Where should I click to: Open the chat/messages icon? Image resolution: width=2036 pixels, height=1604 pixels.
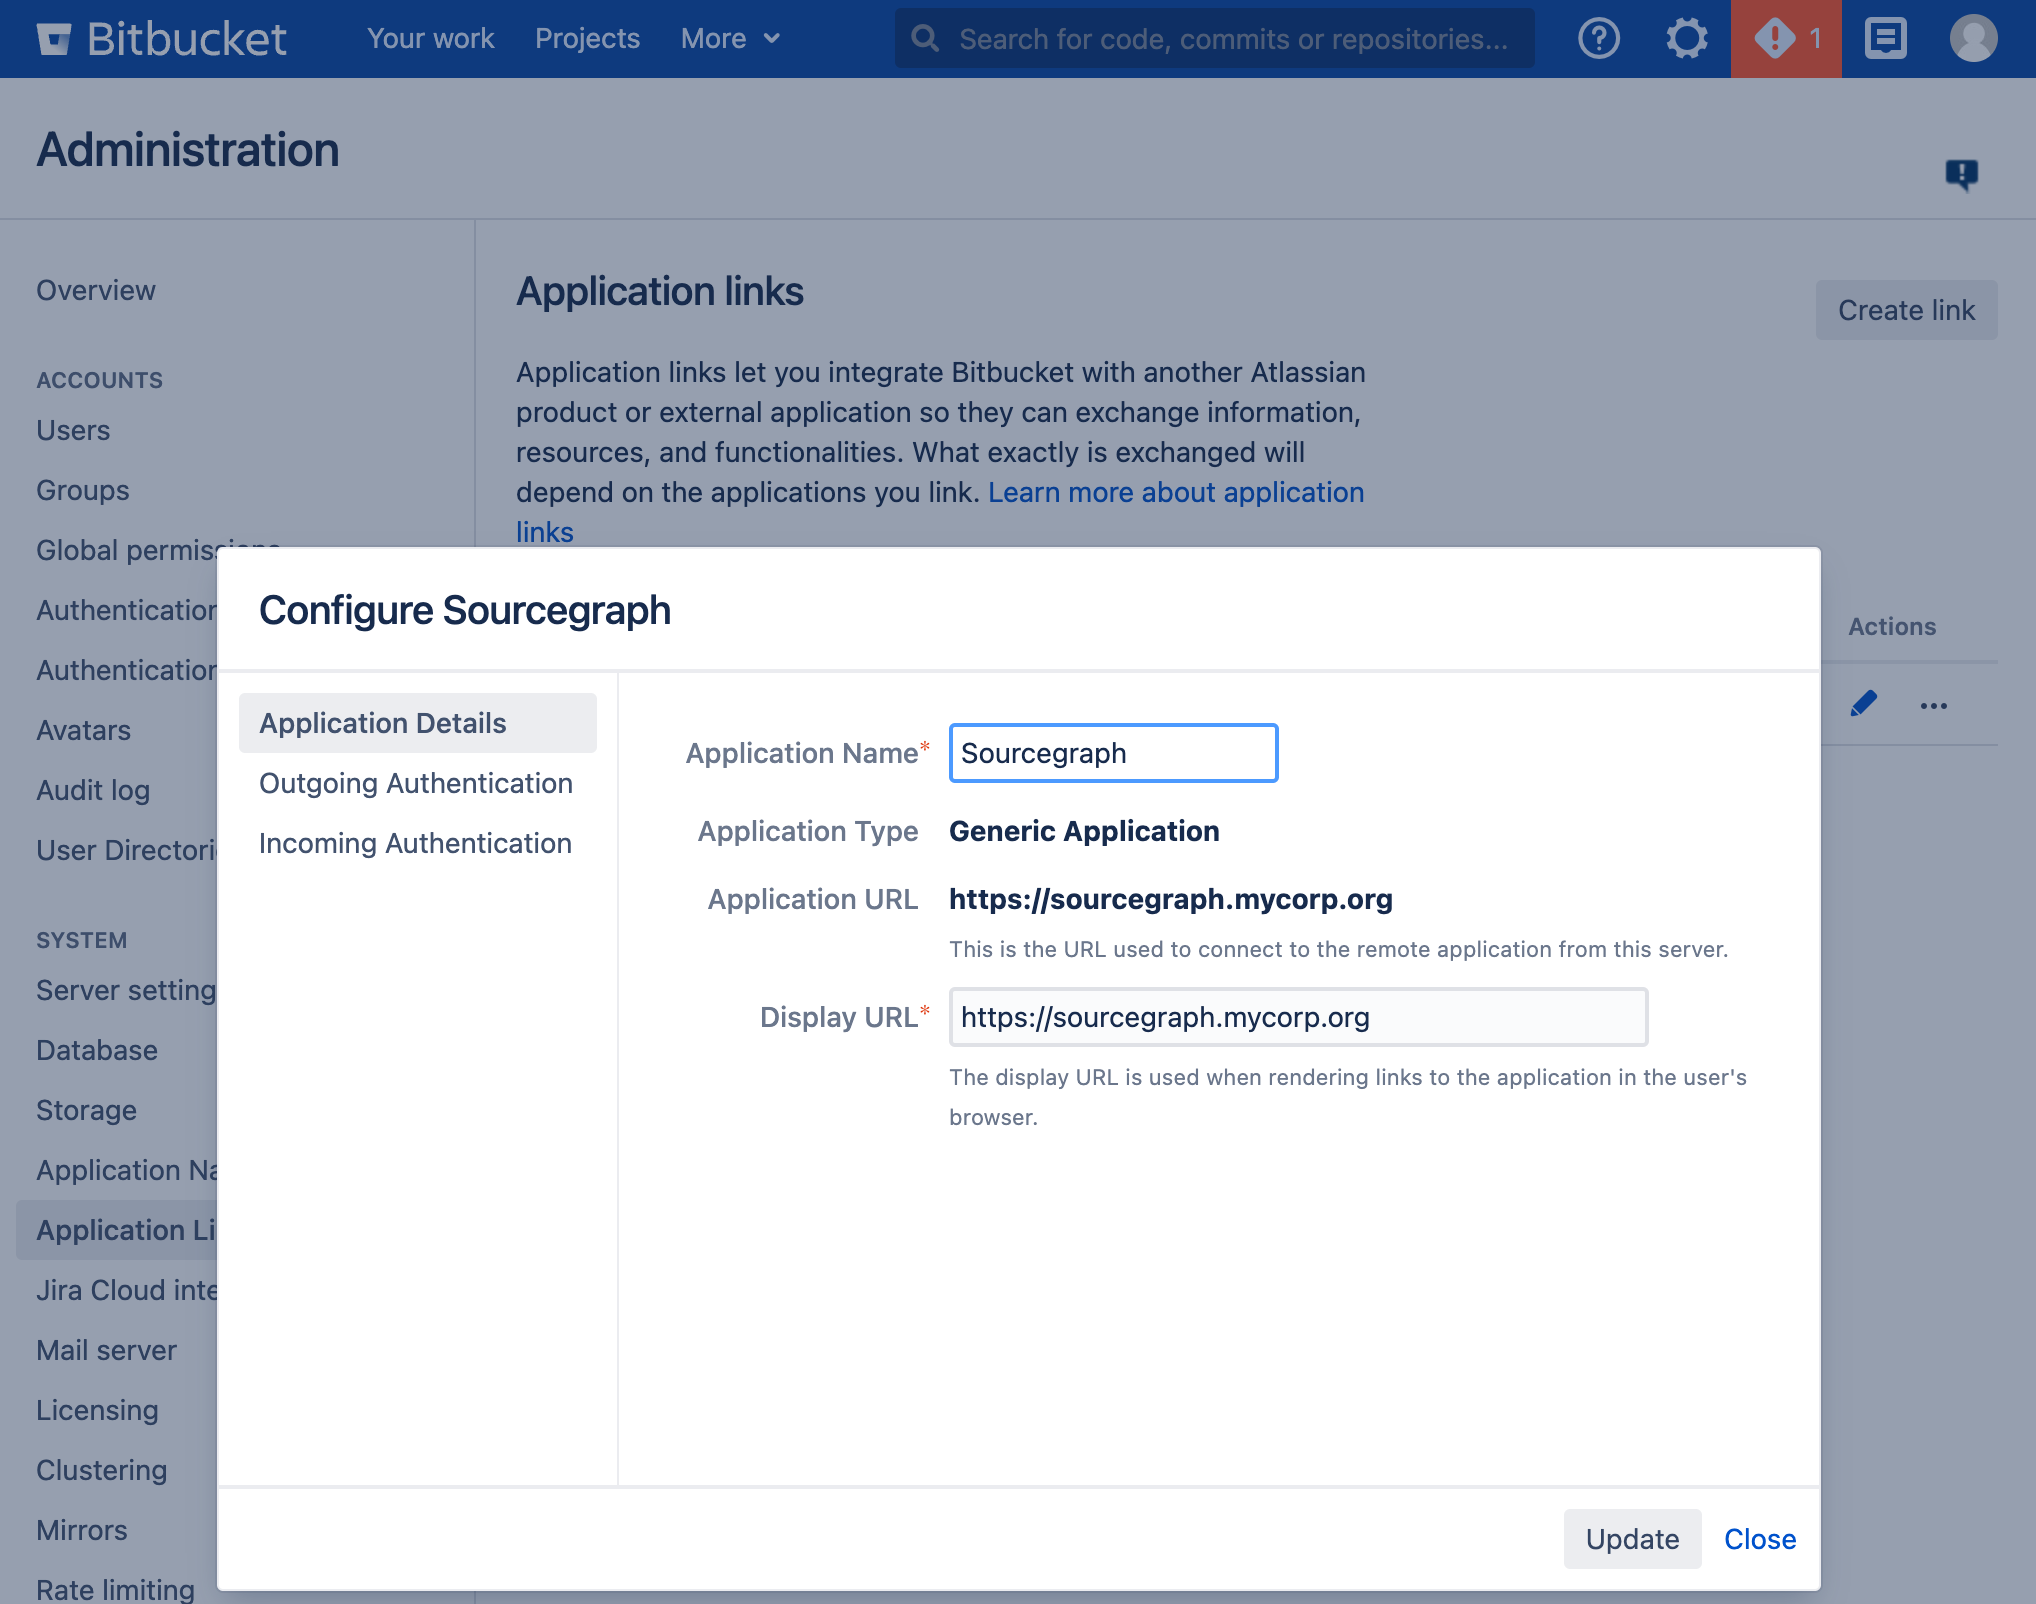coord(1884,38)
